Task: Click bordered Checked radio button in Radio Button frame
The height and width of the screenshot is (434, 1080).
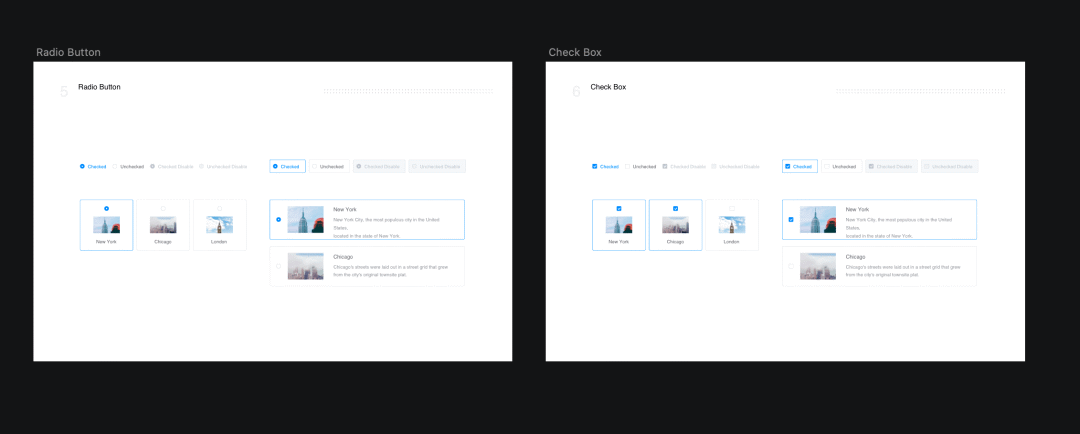Action: click(x=287, y=166)
